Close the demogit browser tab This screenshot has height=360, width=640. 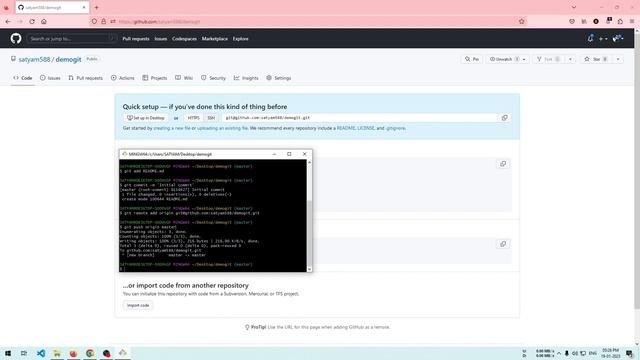tap(84, 7)
